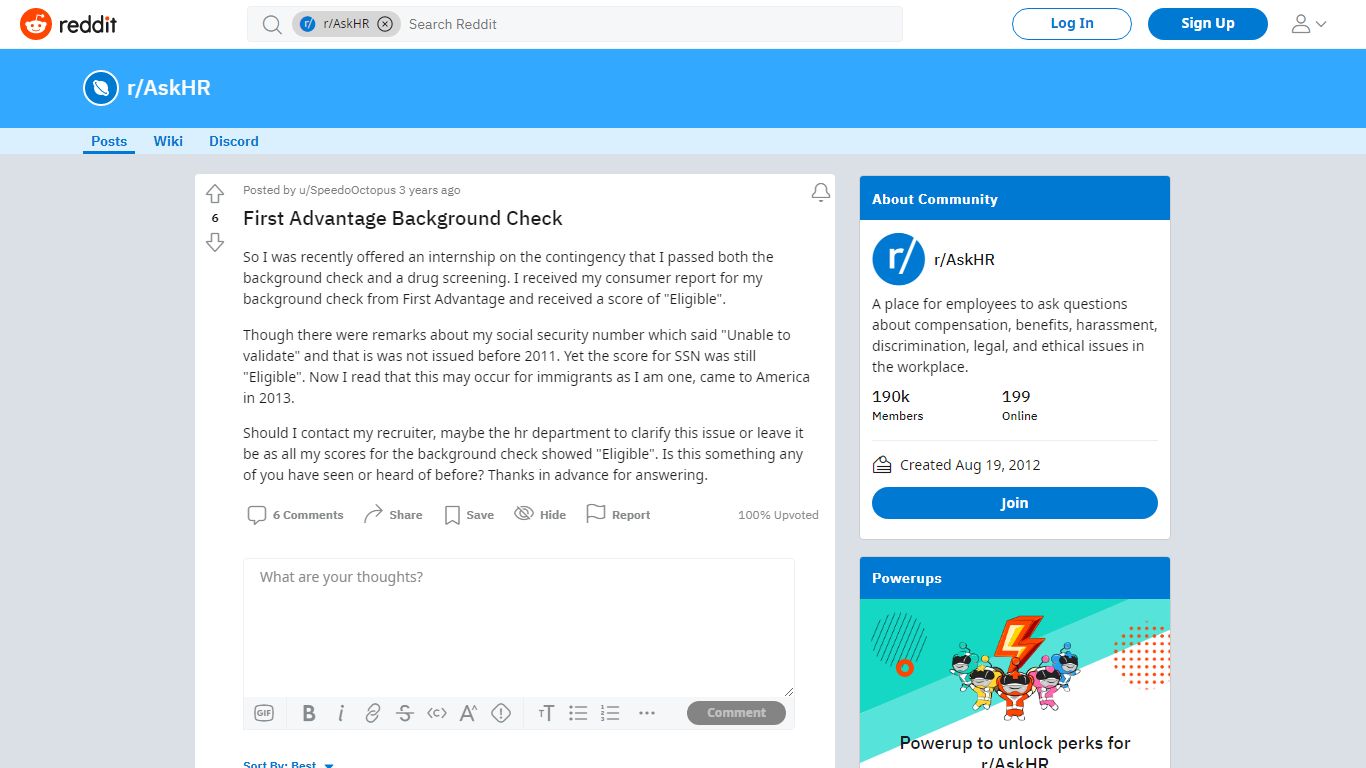Toggle strikethrough formatting
The height and width of the screenshot is (768, 1366).
pos(405,713)
